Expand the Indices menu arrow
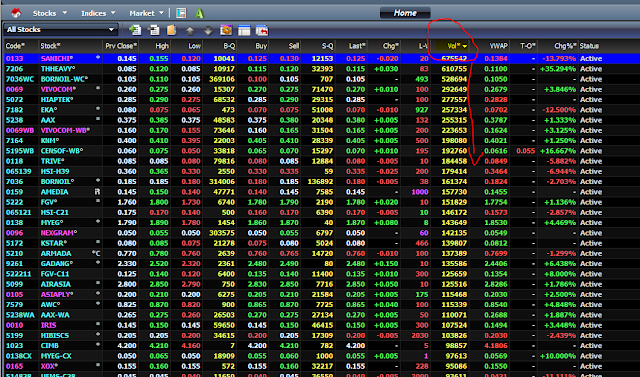Image resolution: width=640 pixels, height=377 pixels. pos(113,13)
